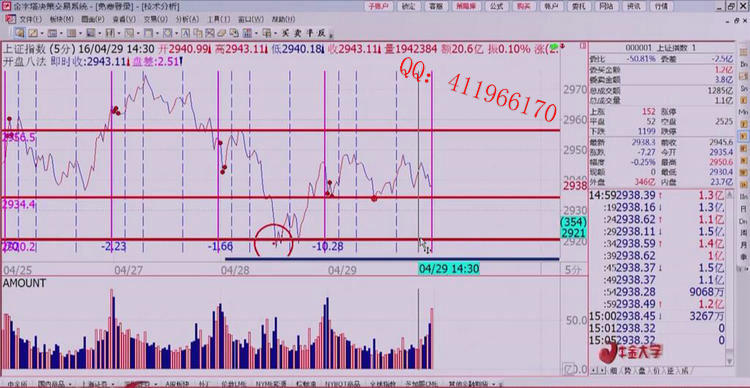Click the 反 toolbar icon
750x388 pixels.
(321, 33)
